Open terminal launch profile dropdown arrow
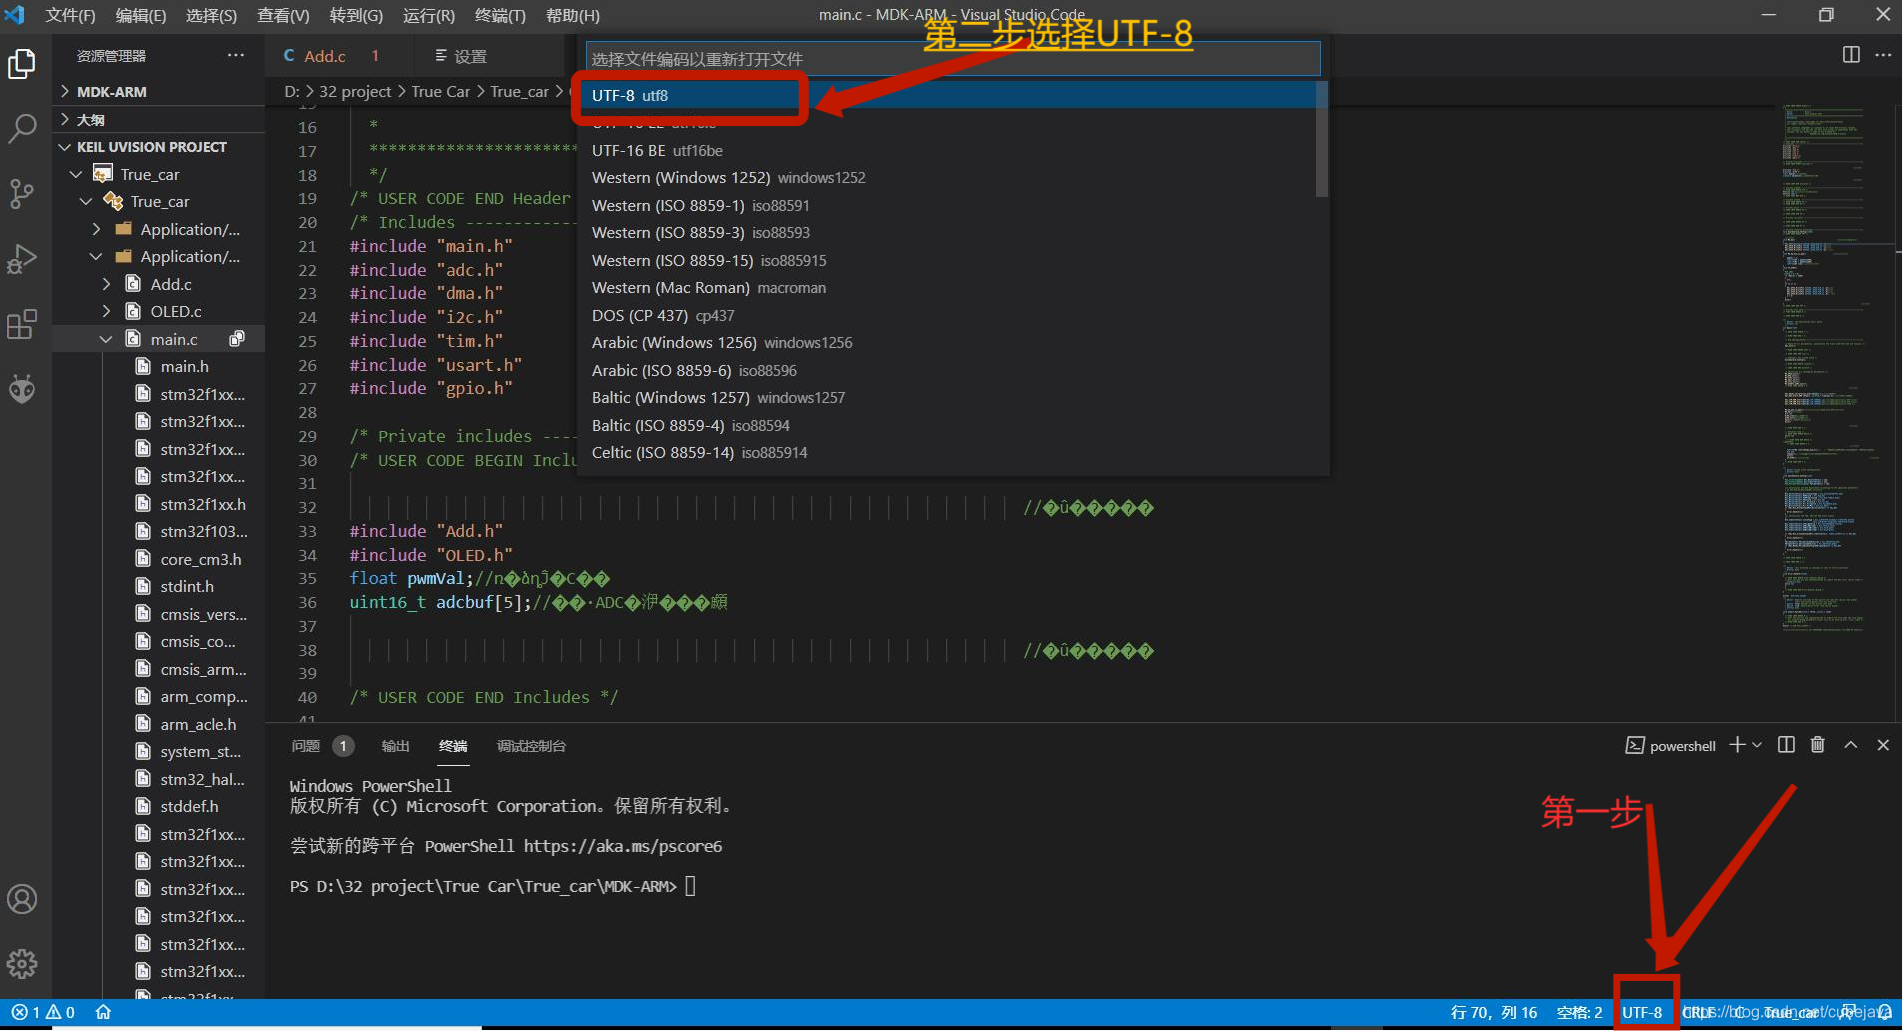 (1757, 745)
